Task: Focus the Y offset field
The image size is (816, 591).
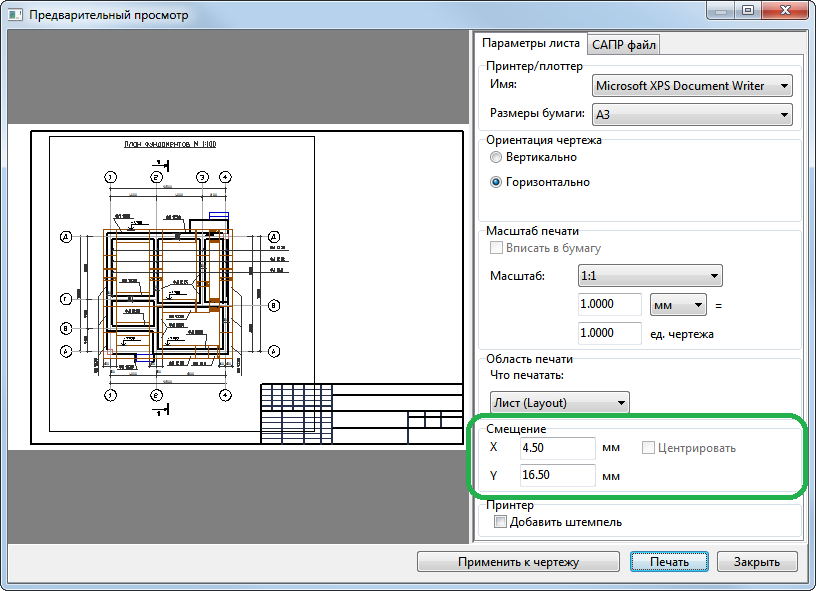Action: point(556,476)
